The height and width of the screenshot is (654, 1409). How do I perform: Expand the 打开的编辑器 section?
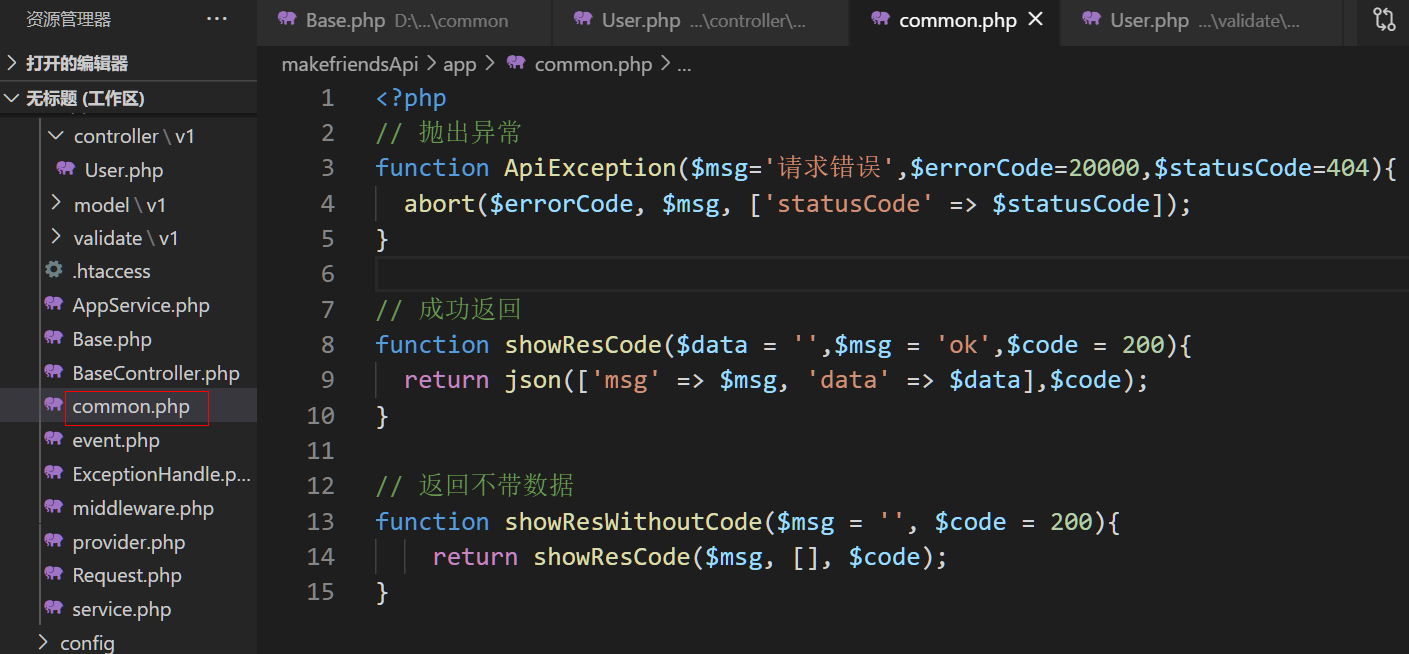(12, 63)
